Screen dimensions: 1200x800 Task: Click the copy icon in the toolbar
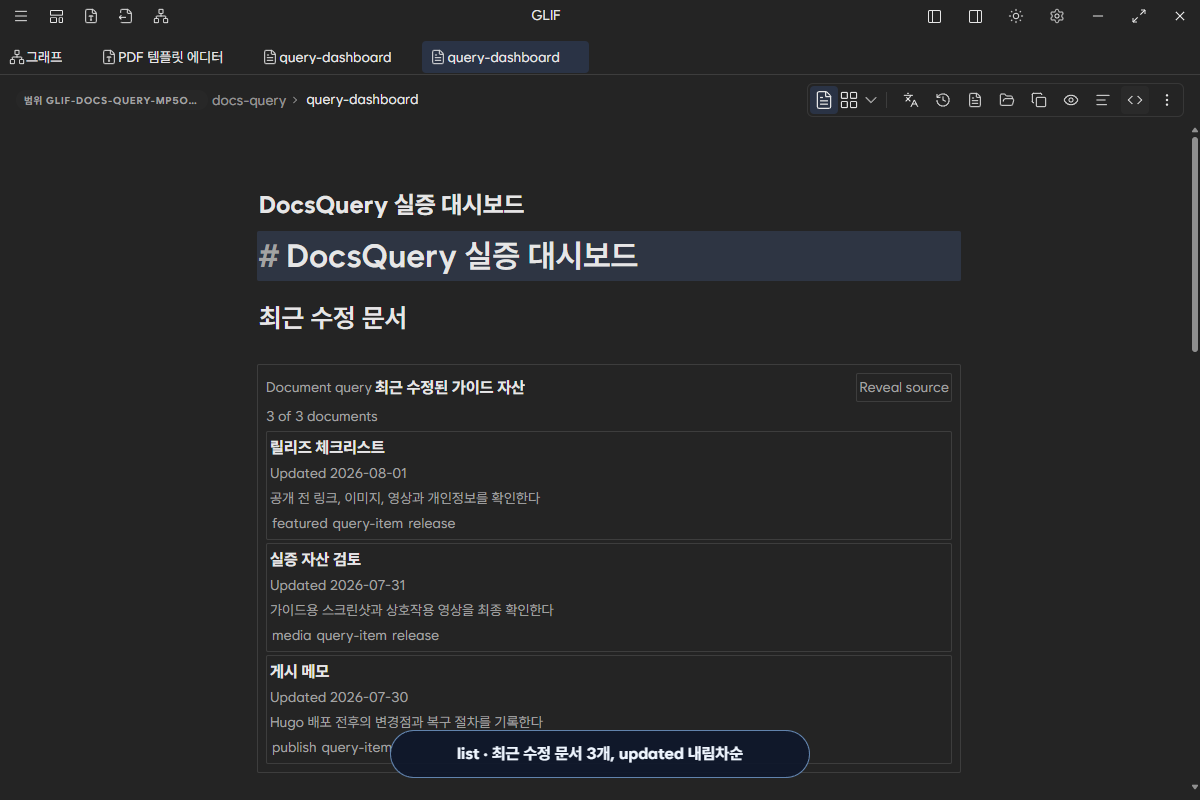[1039, 100]
